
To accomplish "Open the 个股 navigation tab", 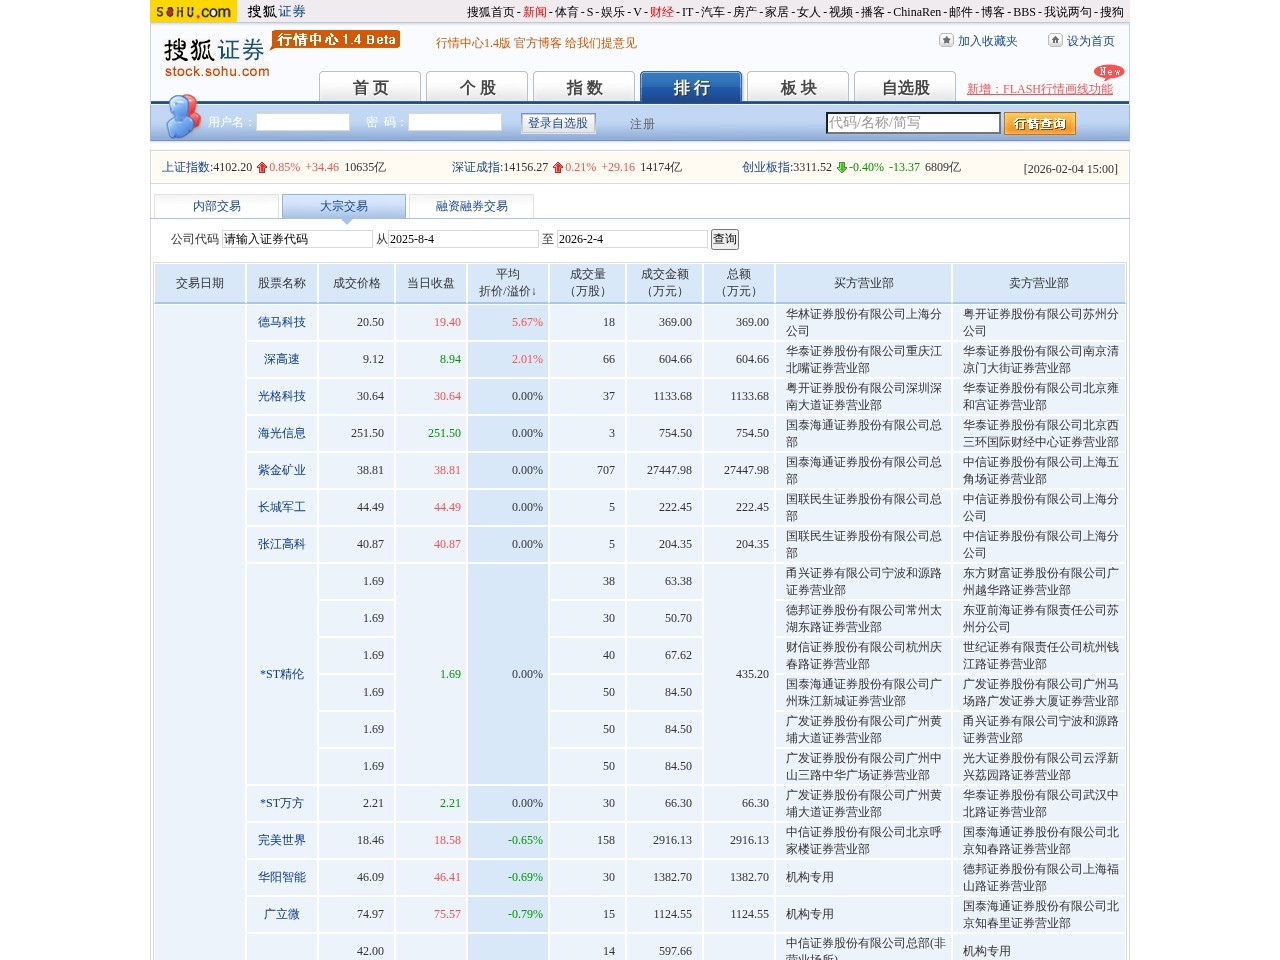I will point(477,87).
